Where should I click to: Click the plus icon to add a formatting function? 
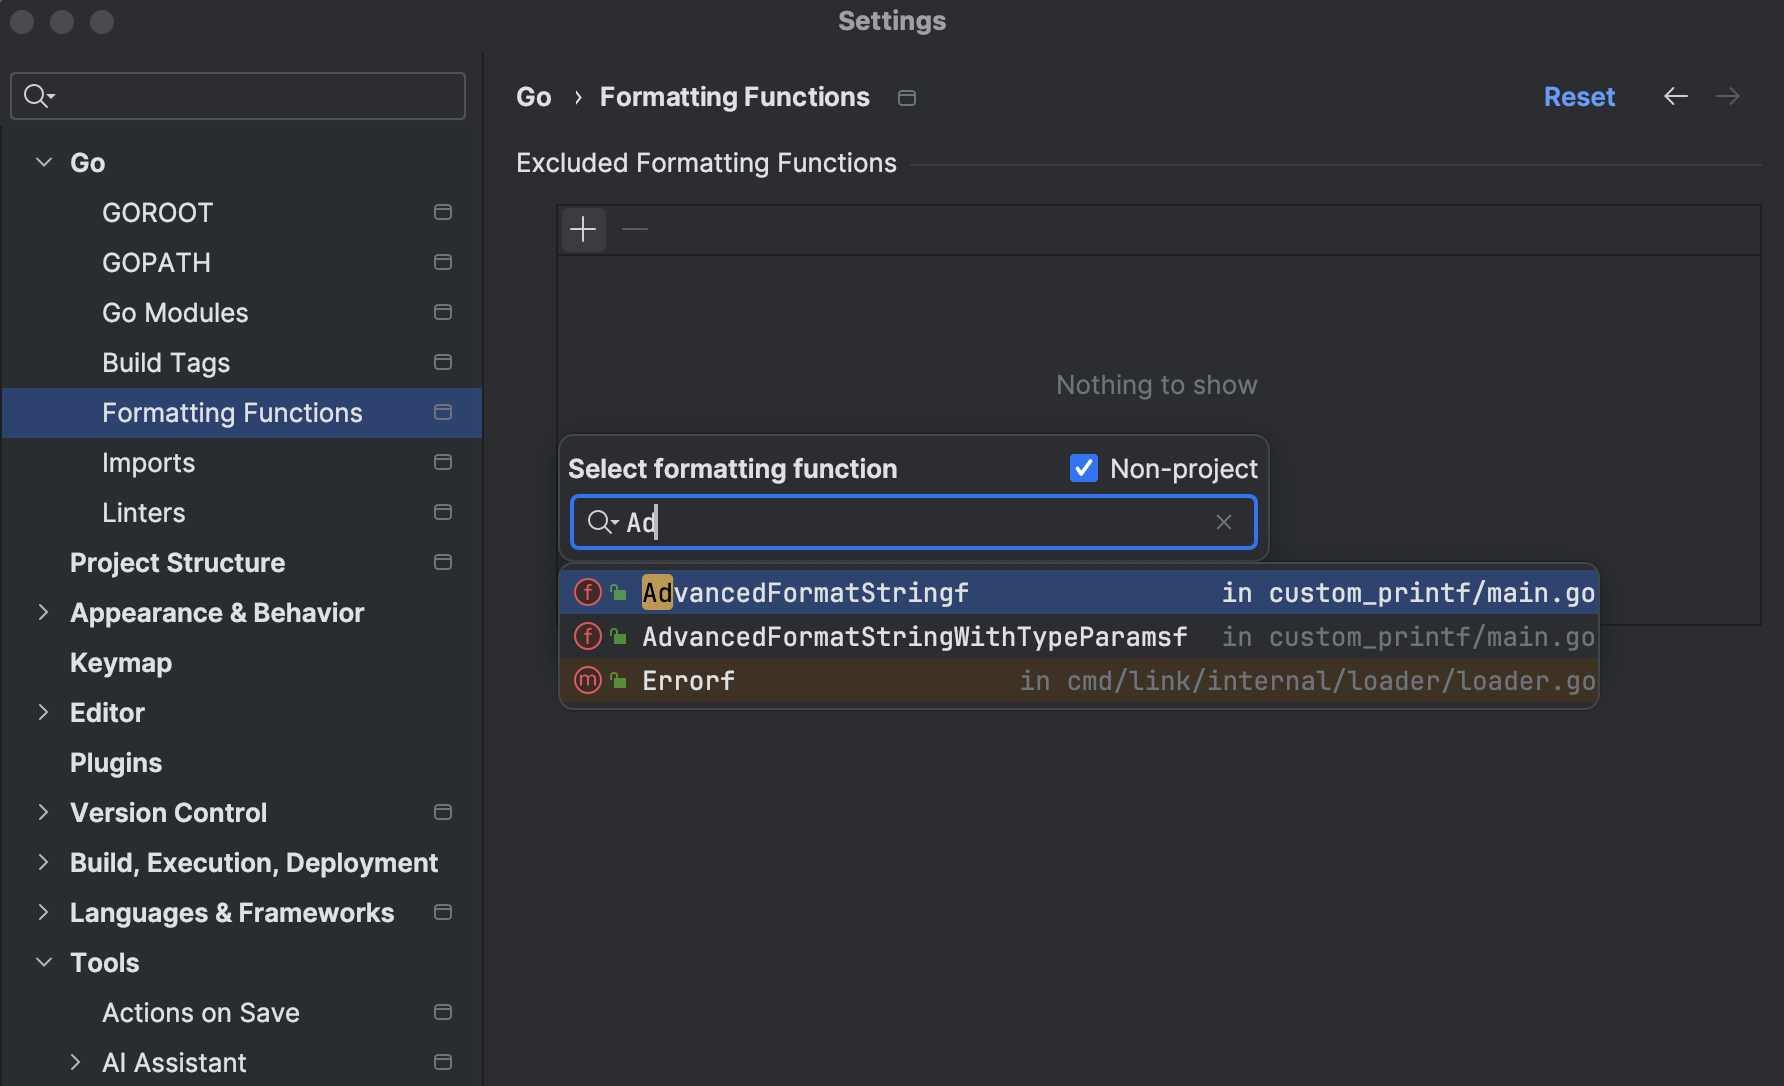pyautogui.click(x=584, y=229)
